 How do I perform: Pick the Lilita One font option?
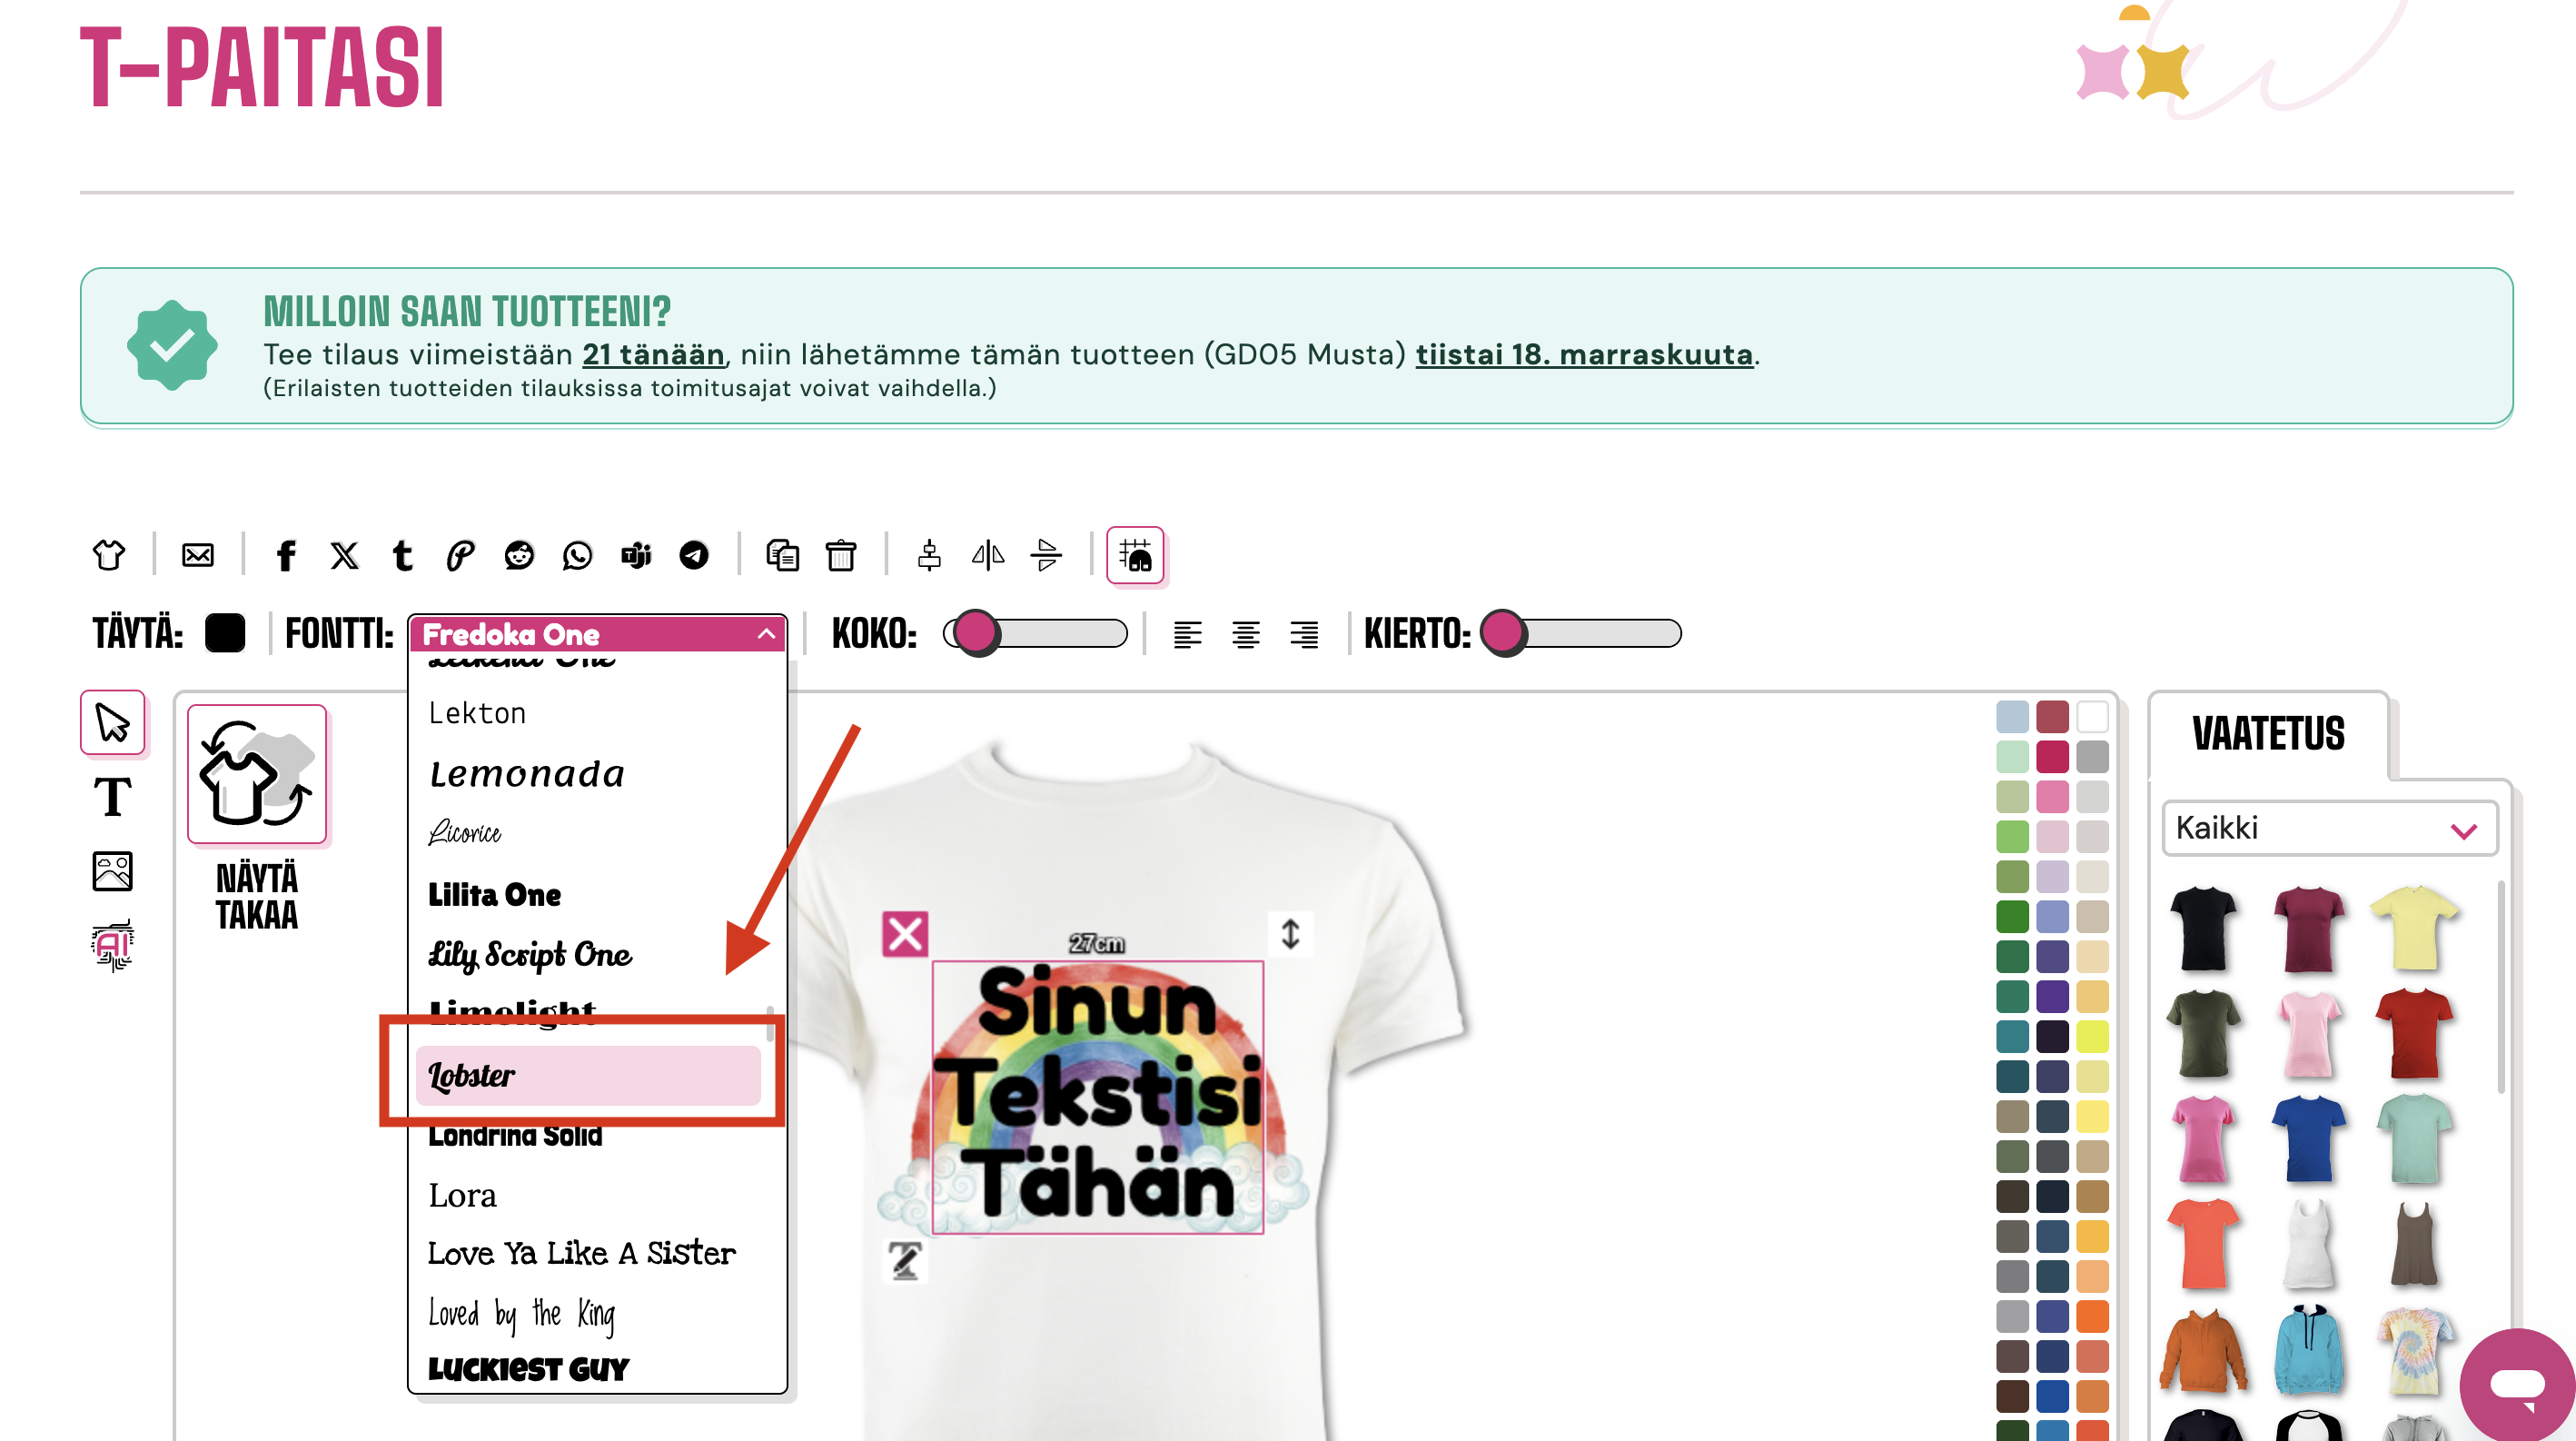(x=495, y=895)
